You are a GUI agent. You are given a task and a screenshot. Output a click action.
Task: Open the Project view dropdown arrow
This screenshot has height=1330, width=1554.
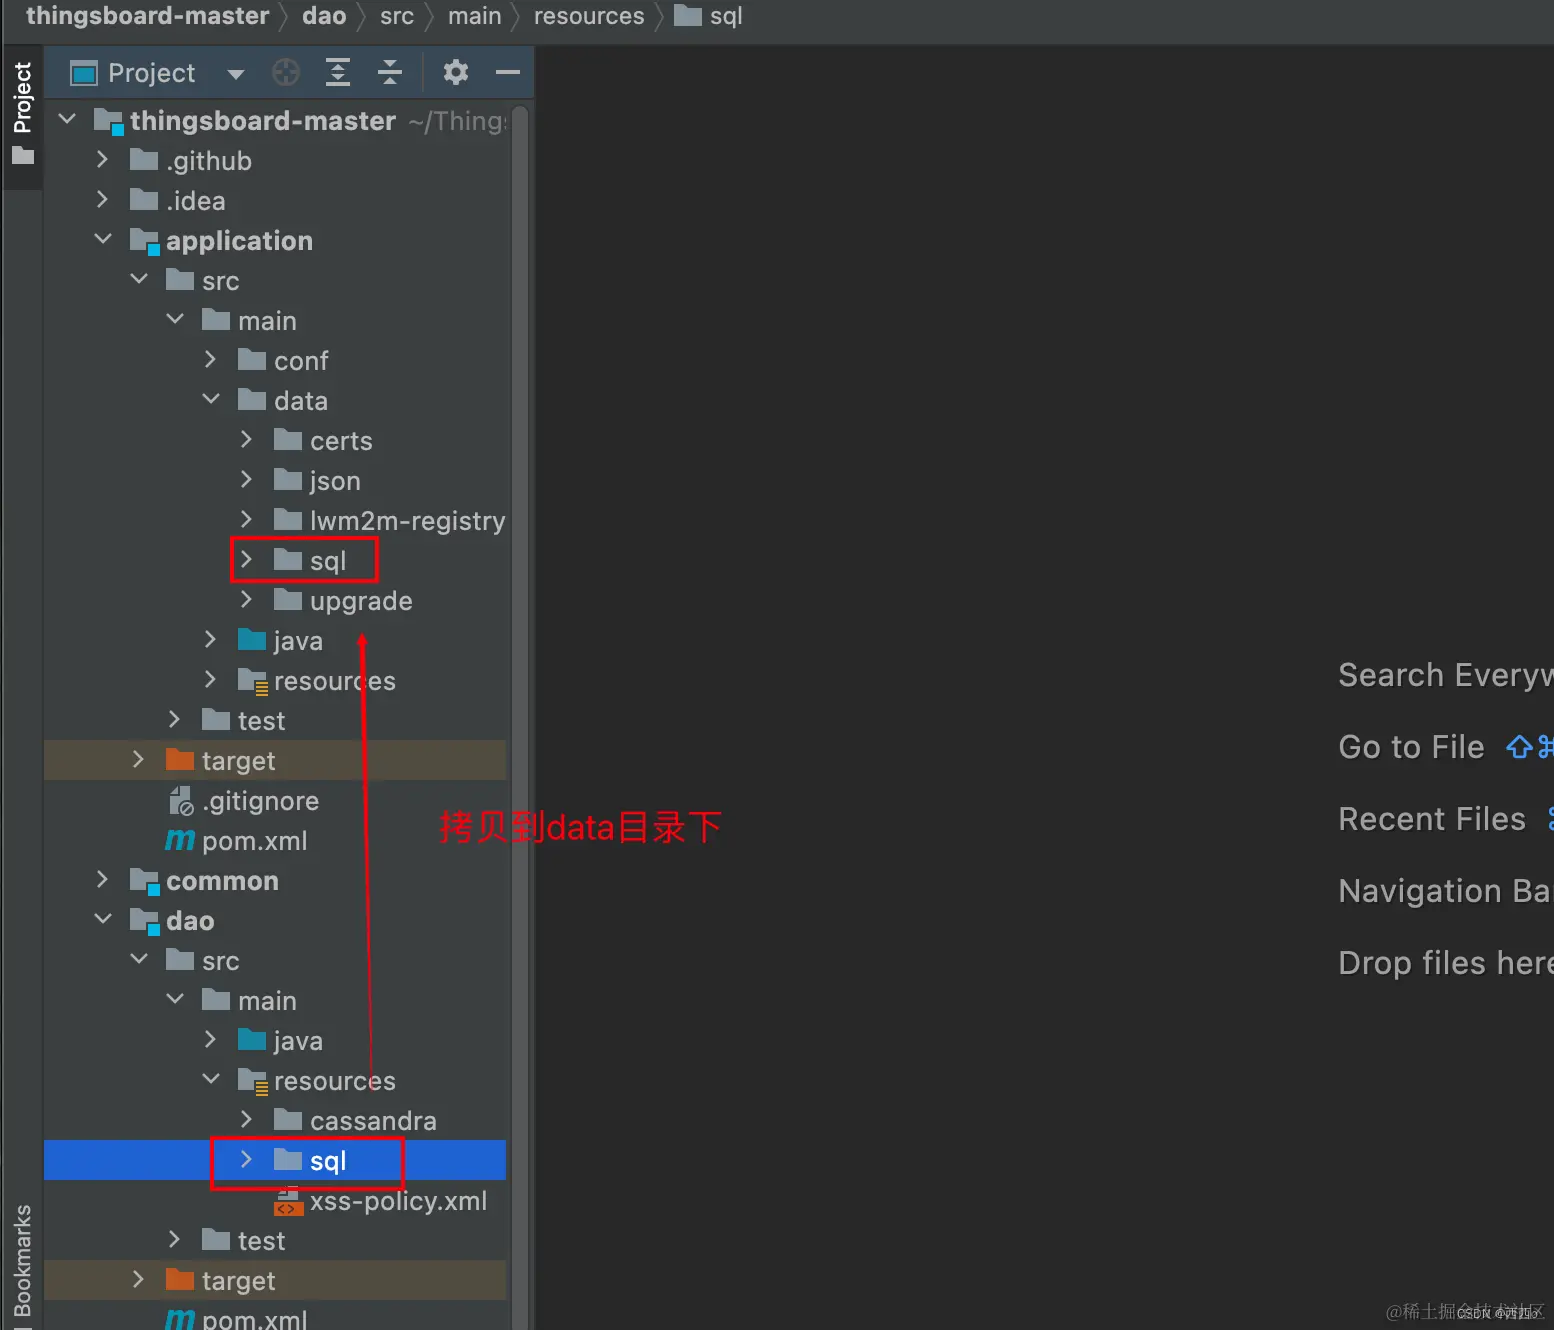pos(236,74)
